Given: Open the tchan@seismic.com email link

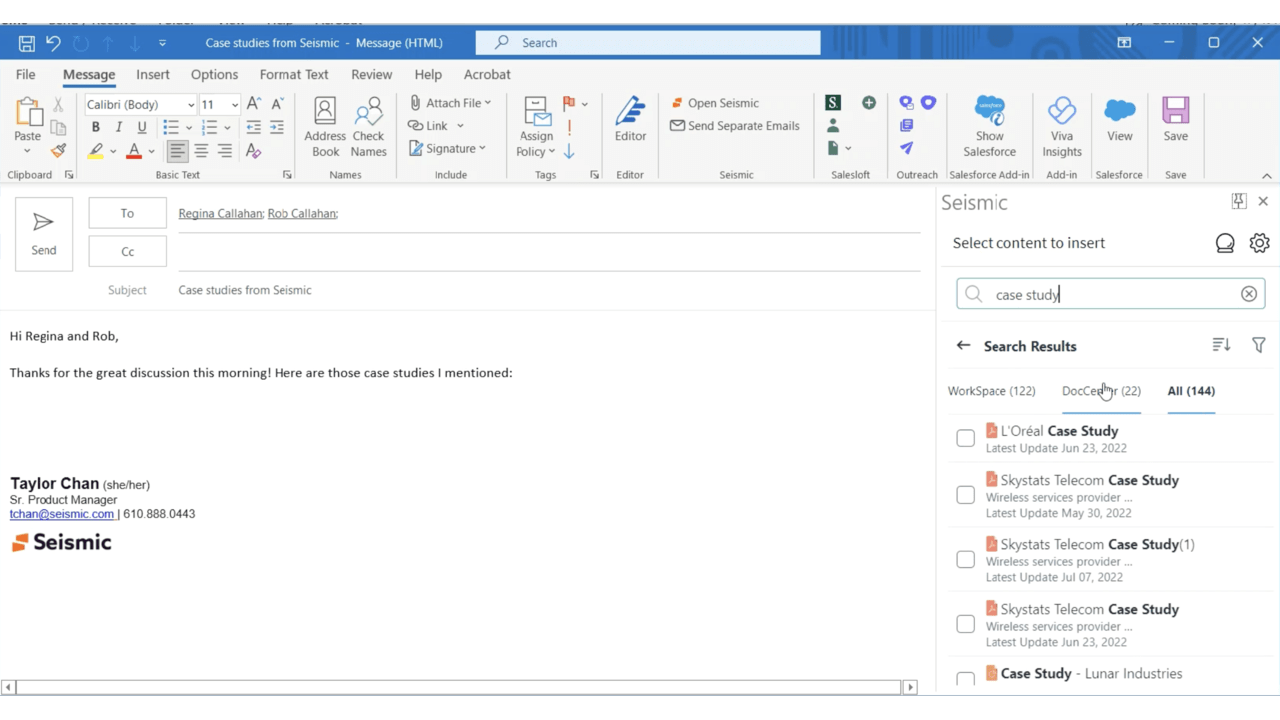Looking at the screenshot, I should pos(62,514).
